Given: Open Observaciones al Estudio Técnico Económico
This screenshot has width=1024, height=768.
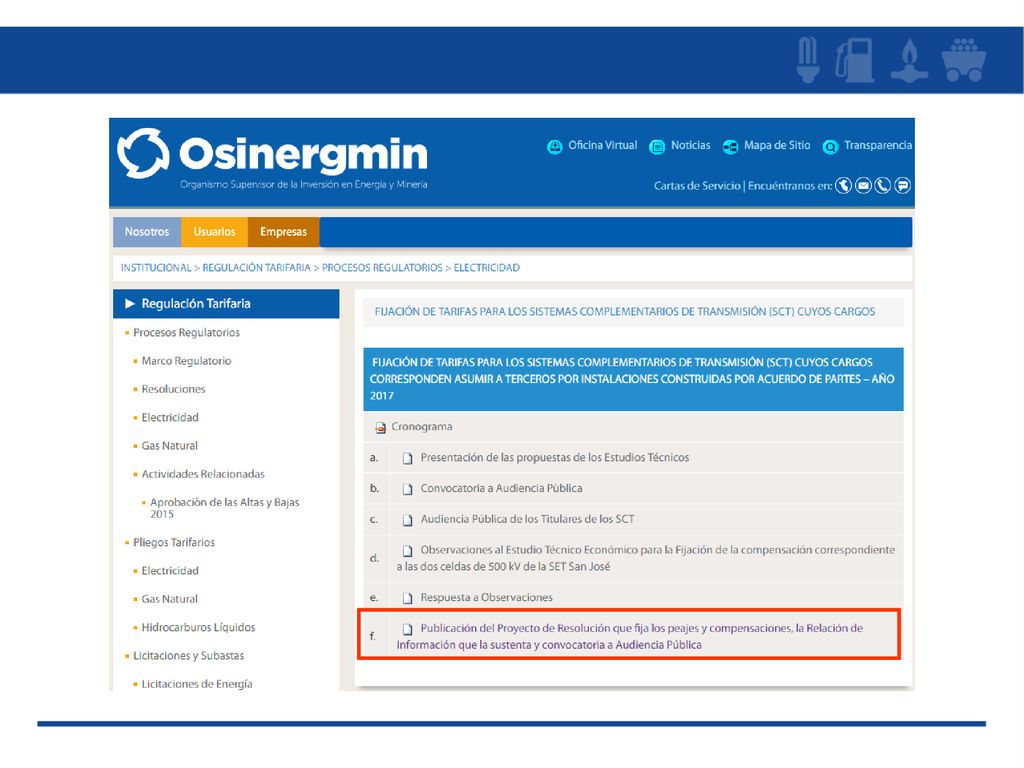Looking at the screenshot, I should click(x=646, y=558).
